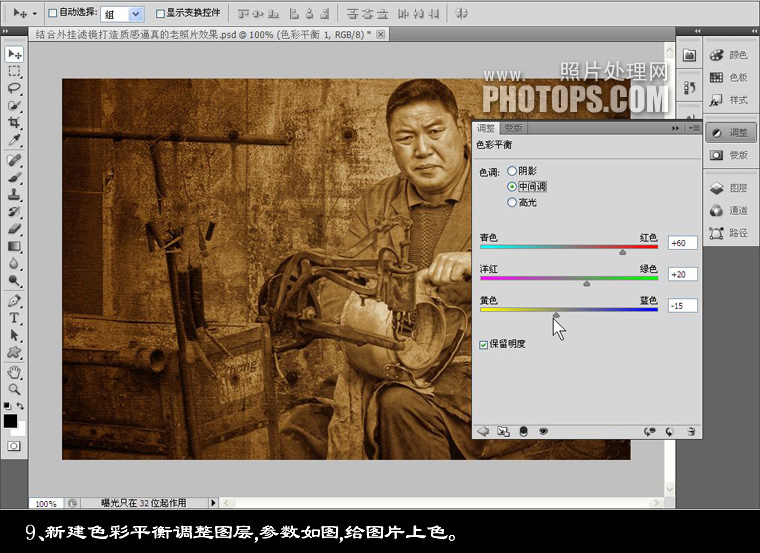The height and width of the screenshot is (553, 760).
Task: Select the Hand tool
Action: coord(15,372)
